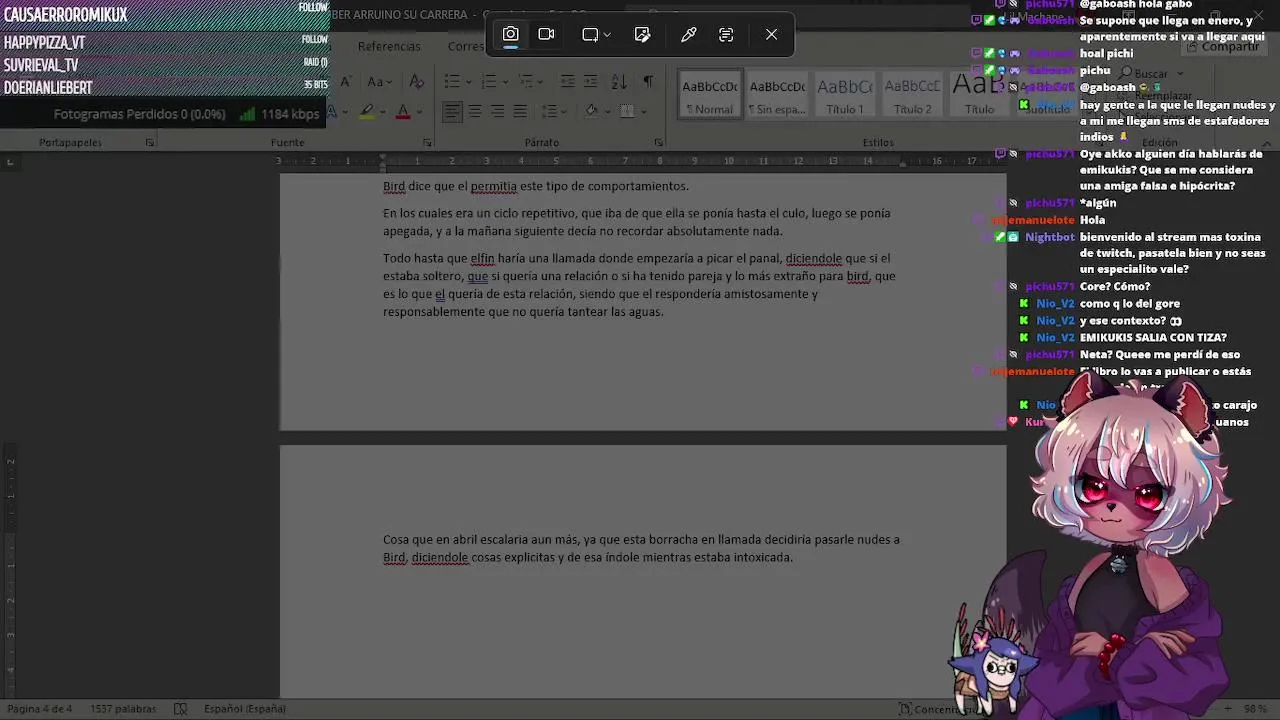The height and width of the screenshot is (720, 1280).
Task: Expand borders dropdown arrow
Action: [x=643, y=111]
